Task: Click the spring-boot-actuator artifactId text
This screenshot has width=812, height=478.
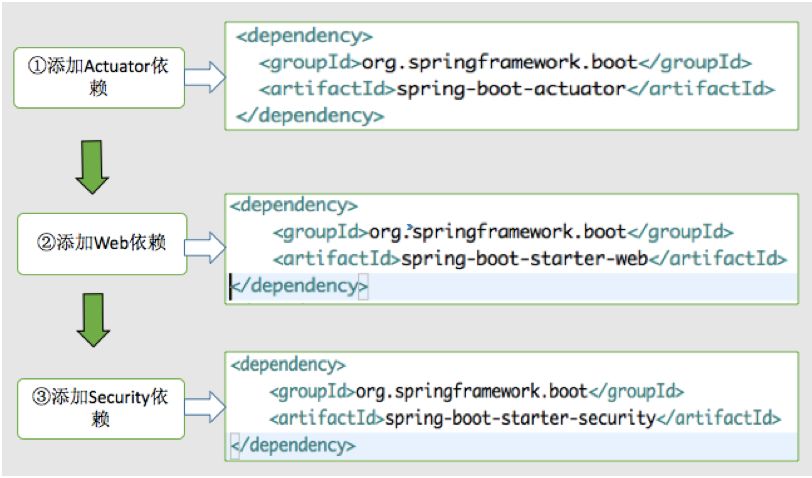Action: pos(511,89)
